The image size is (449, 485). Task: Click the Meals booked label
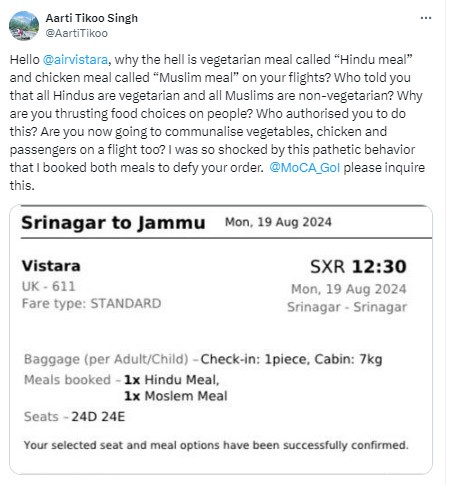click(67, 380)
